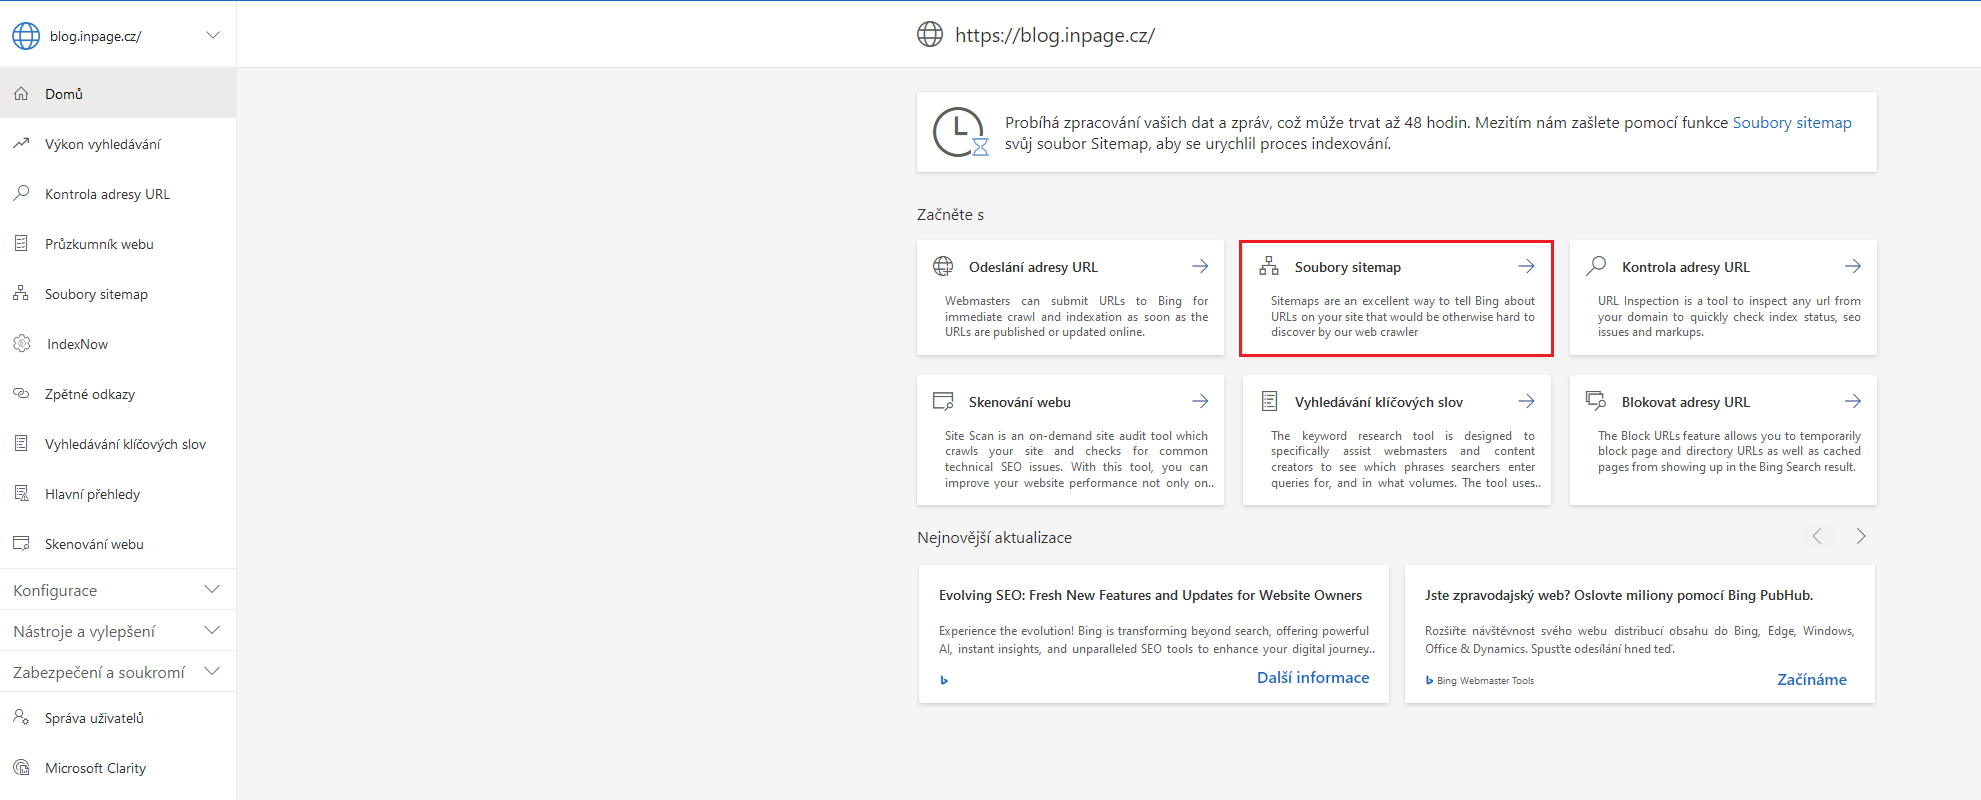The image size is (1981, 800).
Task: Expand the Zabezpečení a soukromí section
Action: point(212,672)
